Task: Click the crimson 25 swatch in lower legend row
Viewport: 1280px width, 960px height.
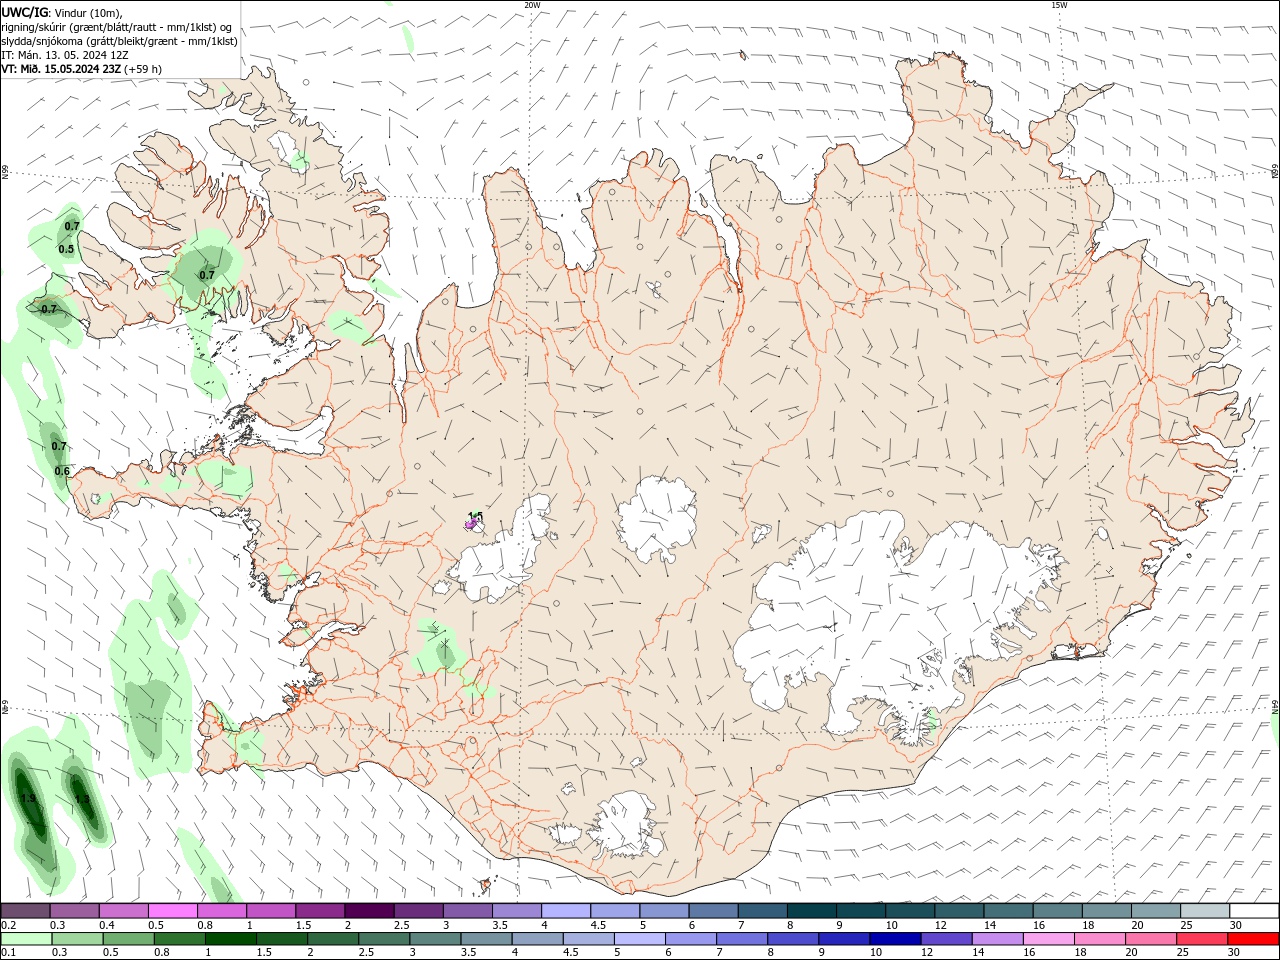Action: click(1203, 939)
